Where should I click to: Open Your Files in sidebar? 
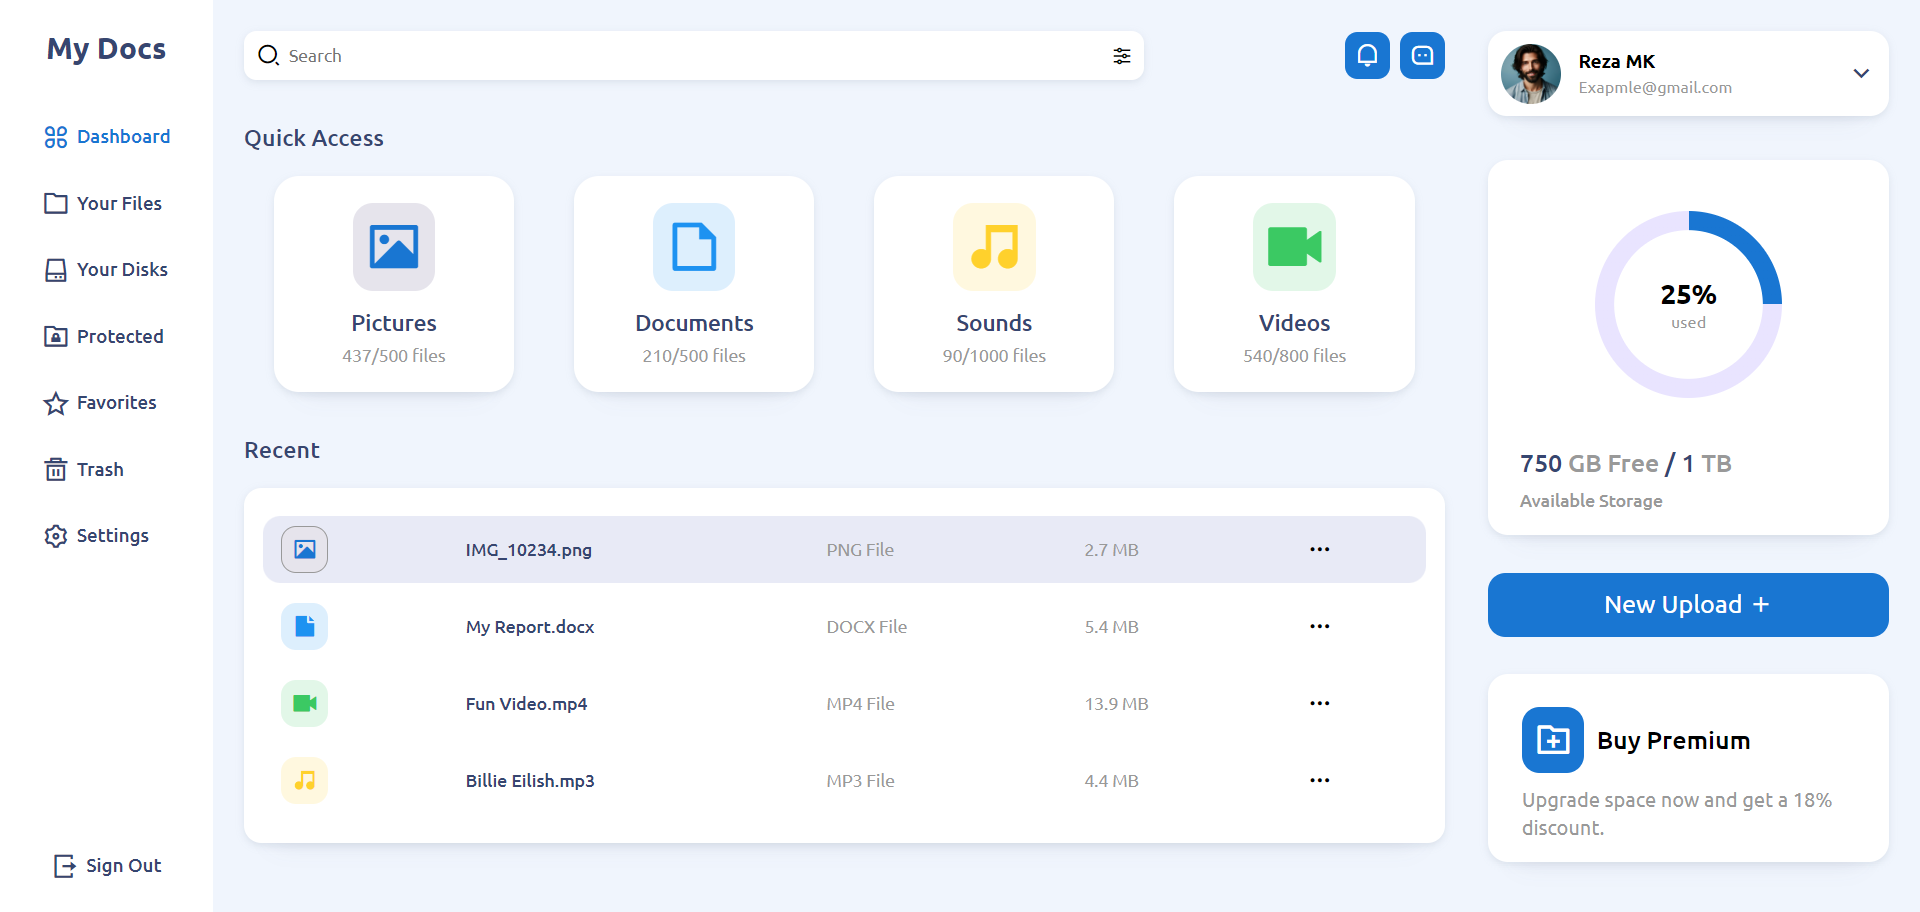[103, 203]
